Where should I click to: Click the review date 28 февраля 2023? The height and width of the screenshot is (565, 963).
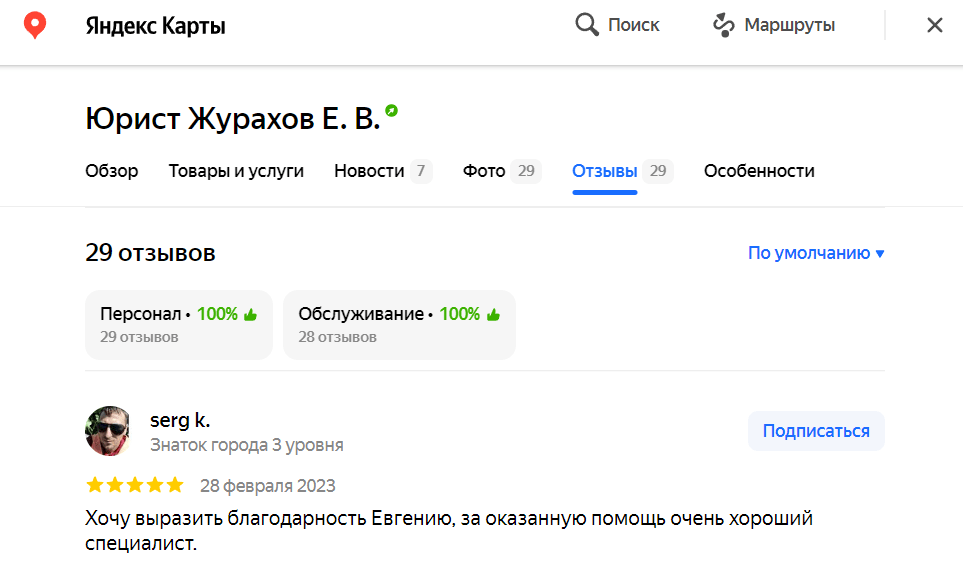click(268, 486)
